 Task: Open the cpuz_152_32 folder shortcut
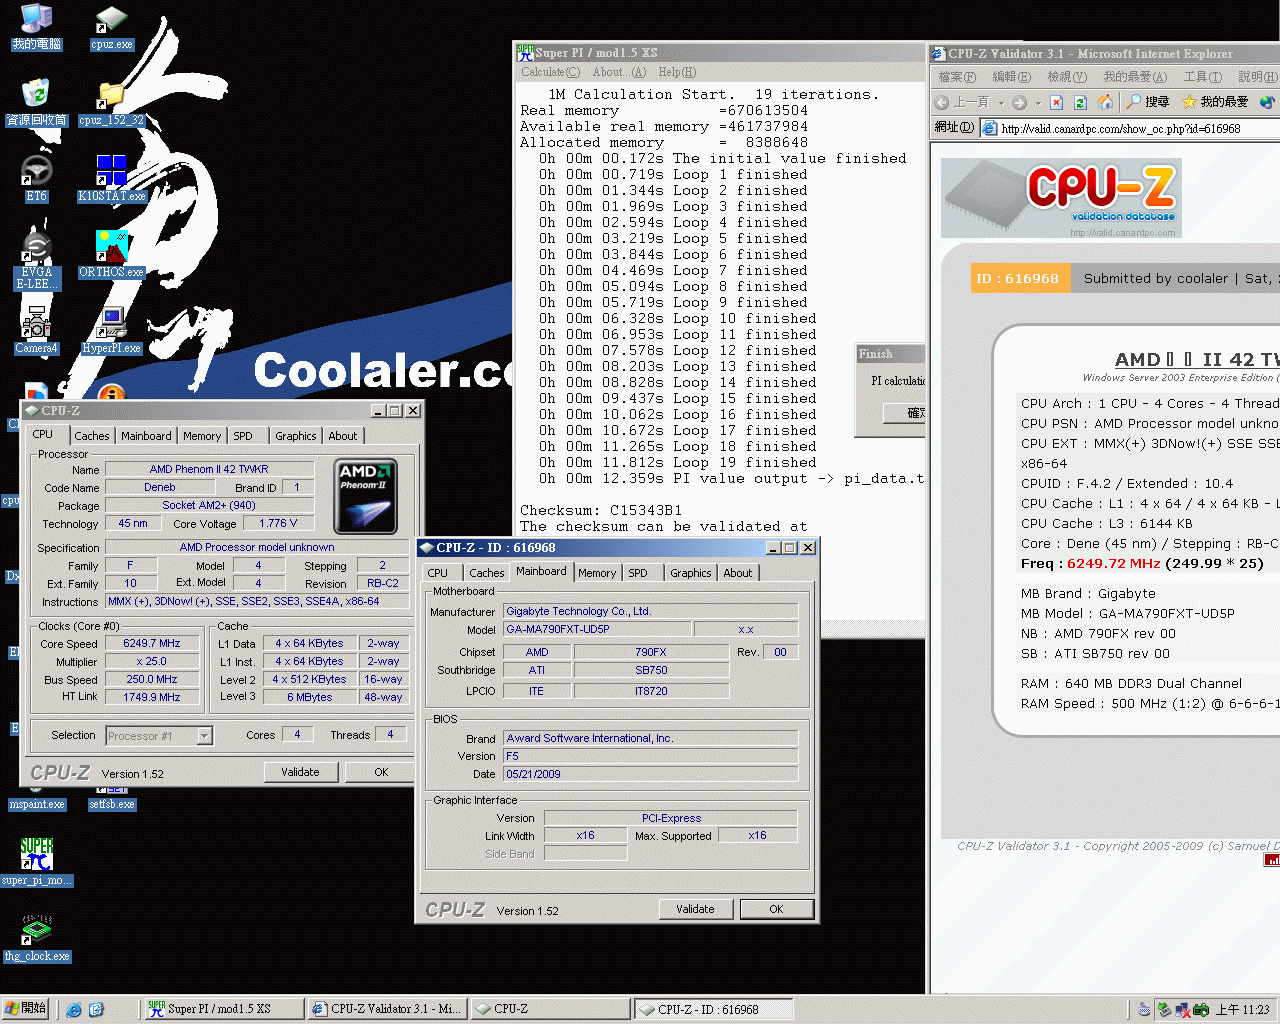[x=111, y=103]
